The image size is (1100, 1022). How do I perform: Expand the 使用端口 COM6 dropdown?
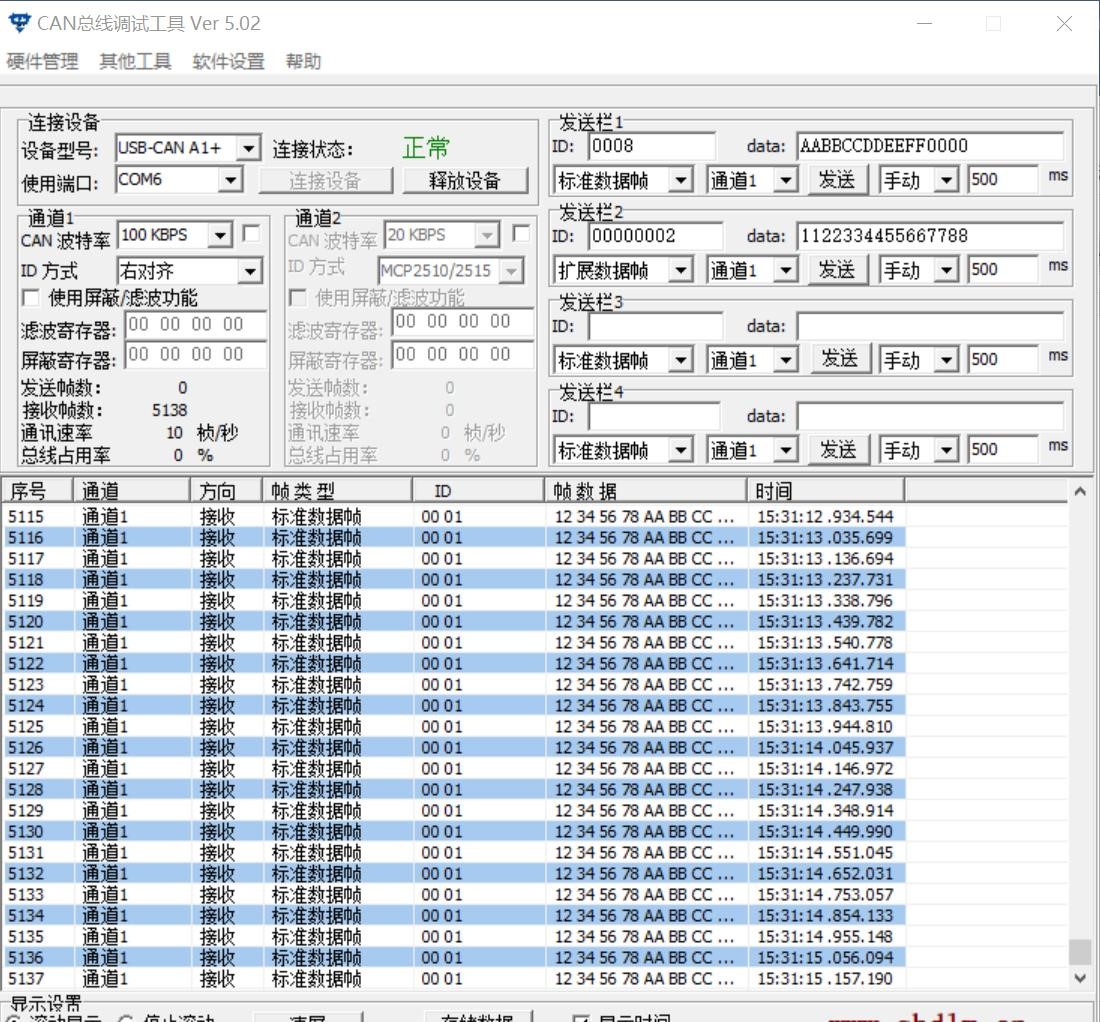(230, 180)
